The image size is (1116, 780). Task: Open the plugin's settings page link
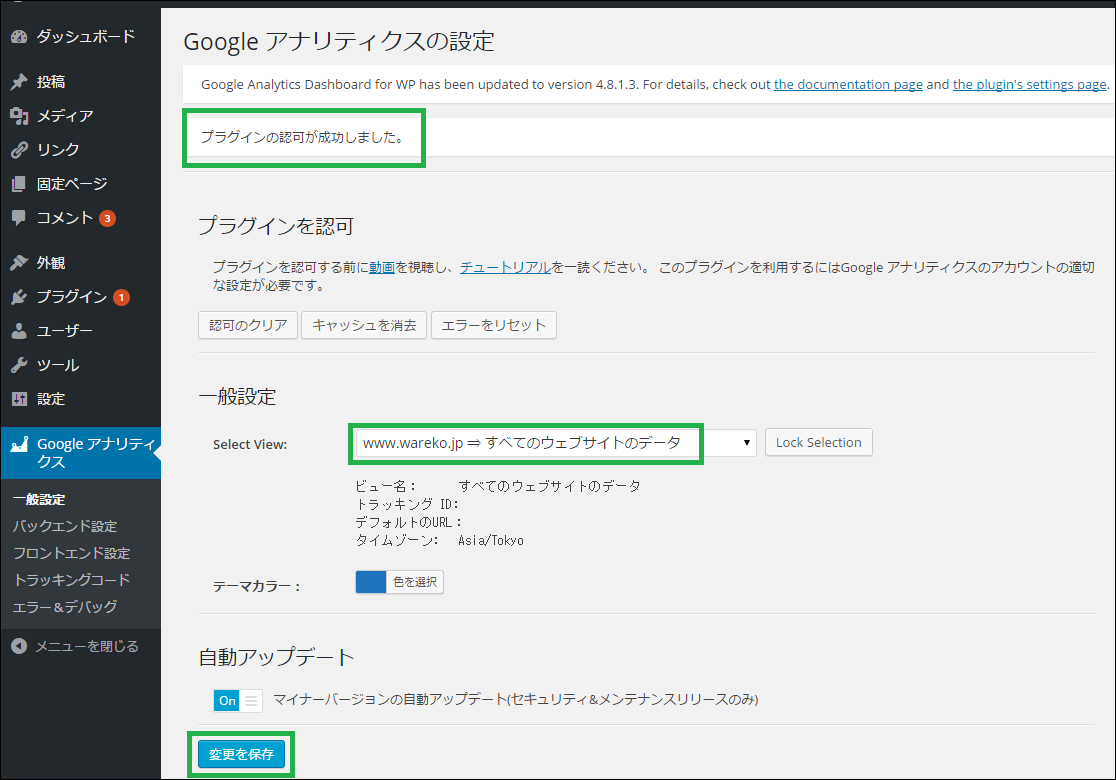[1029, 84]
